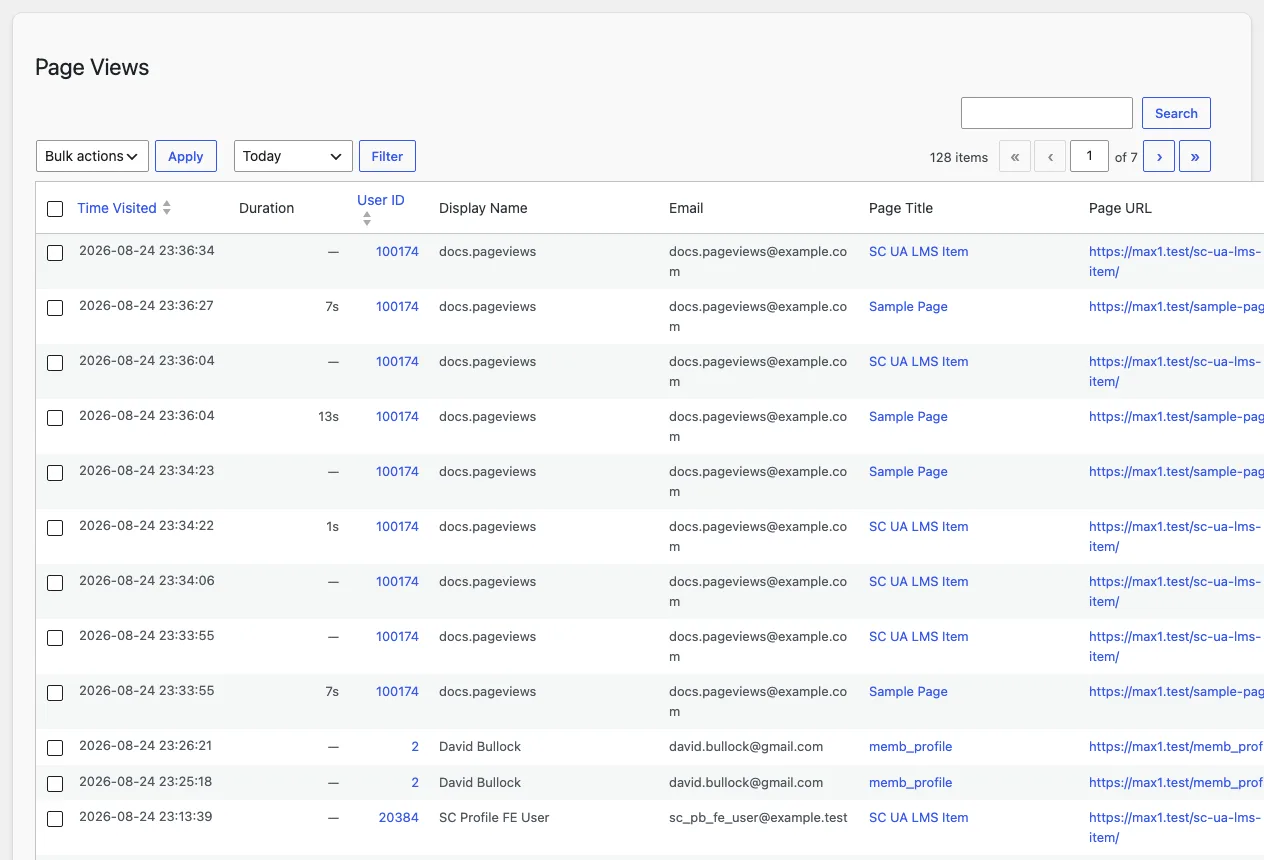Toggle select-all checkbox in header
Viewport: 1264px width, 860px height.
55,209
